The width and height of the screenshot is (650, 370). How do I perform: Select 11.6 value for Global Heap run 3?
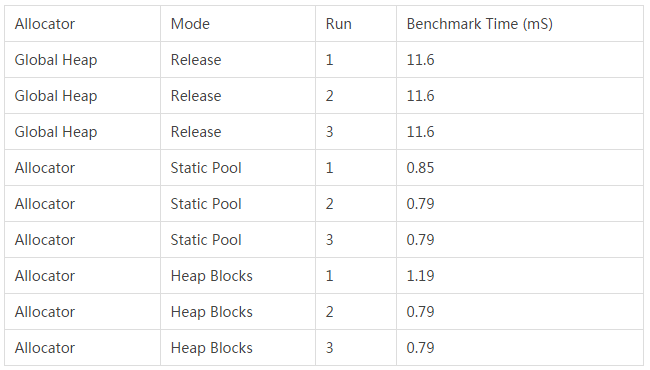coord(420,132)
